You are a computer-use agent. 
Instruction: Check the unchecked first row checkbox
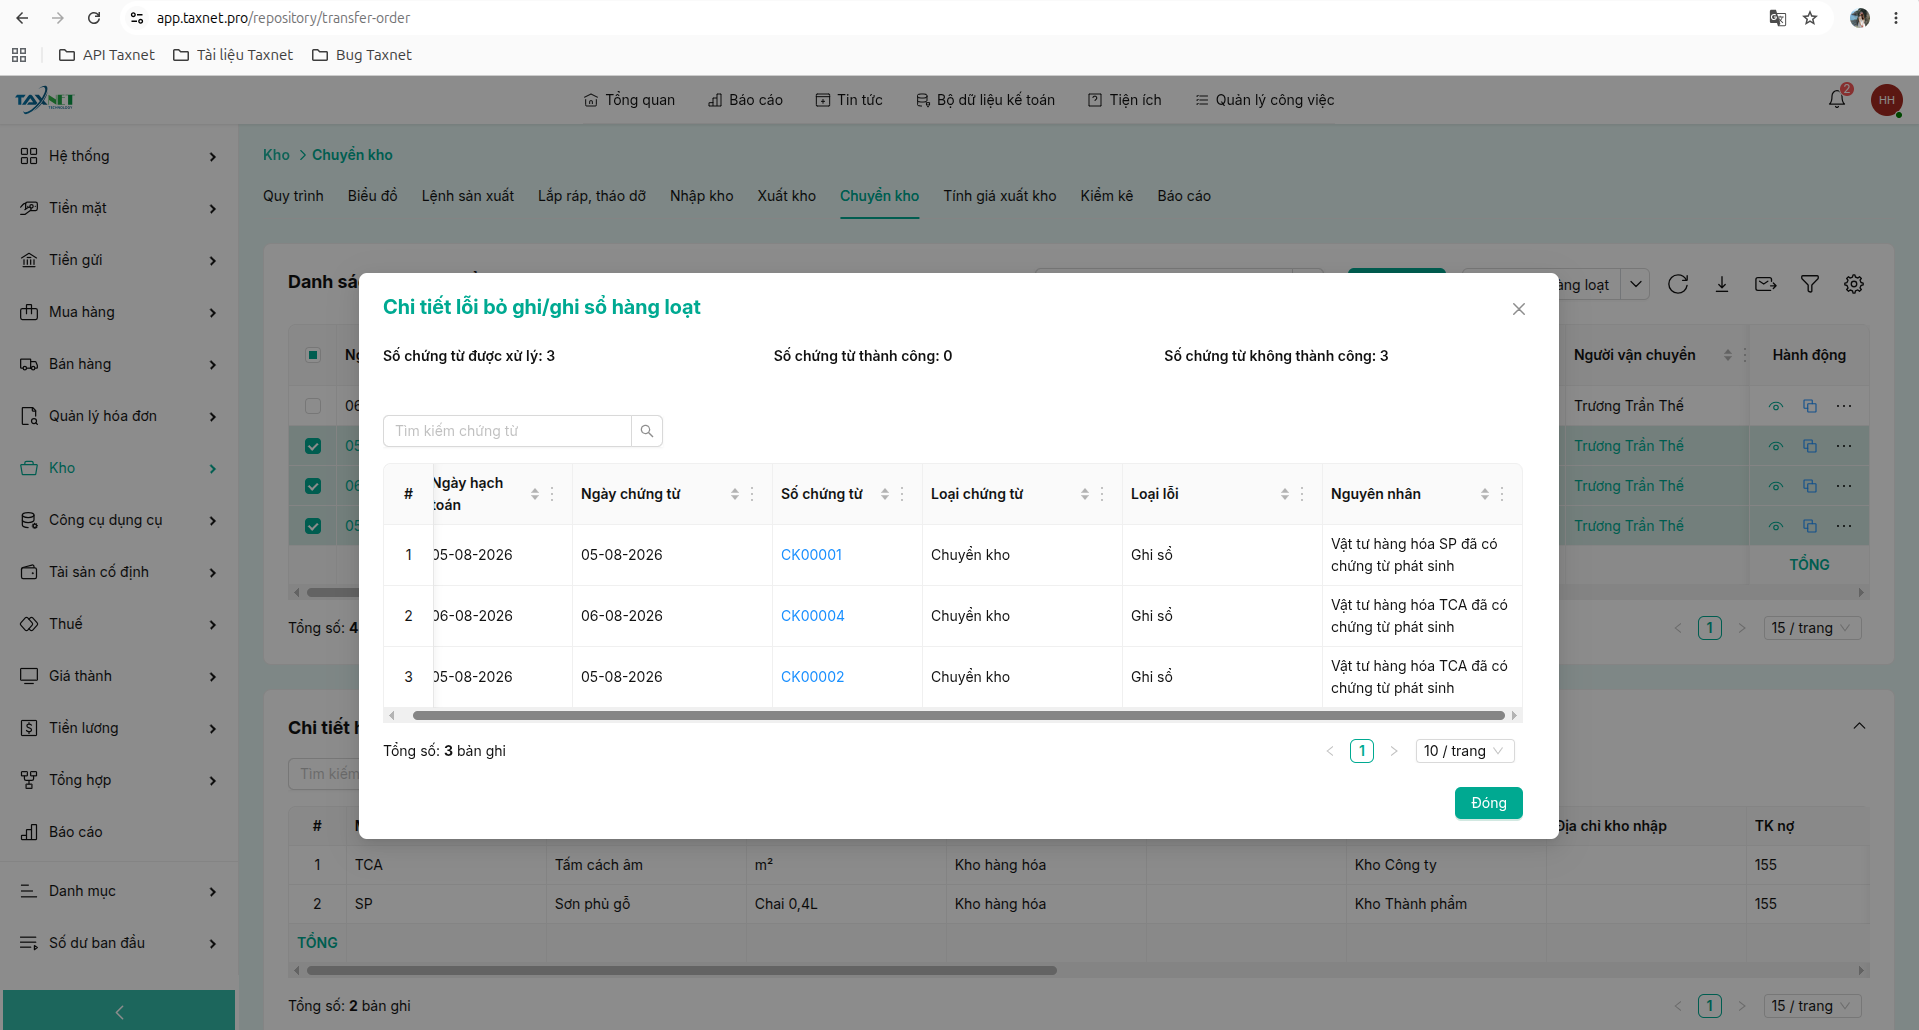coord(313,406)
